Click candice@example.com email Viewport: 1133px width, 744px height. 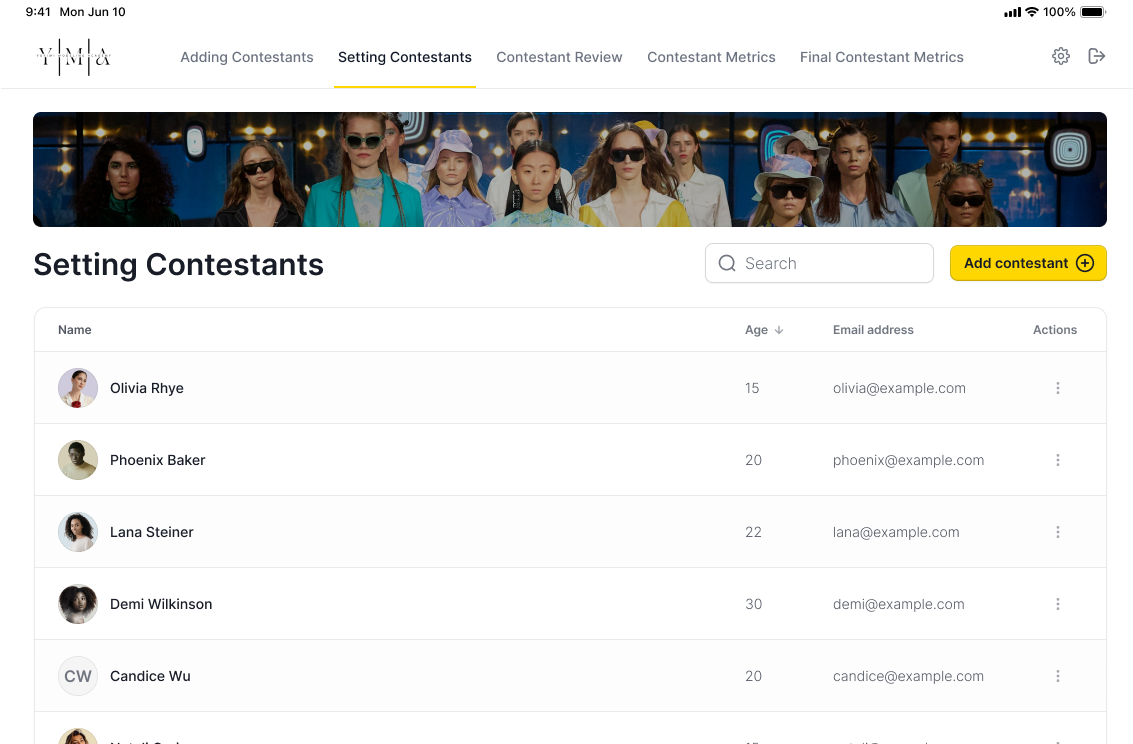point(908,676)
